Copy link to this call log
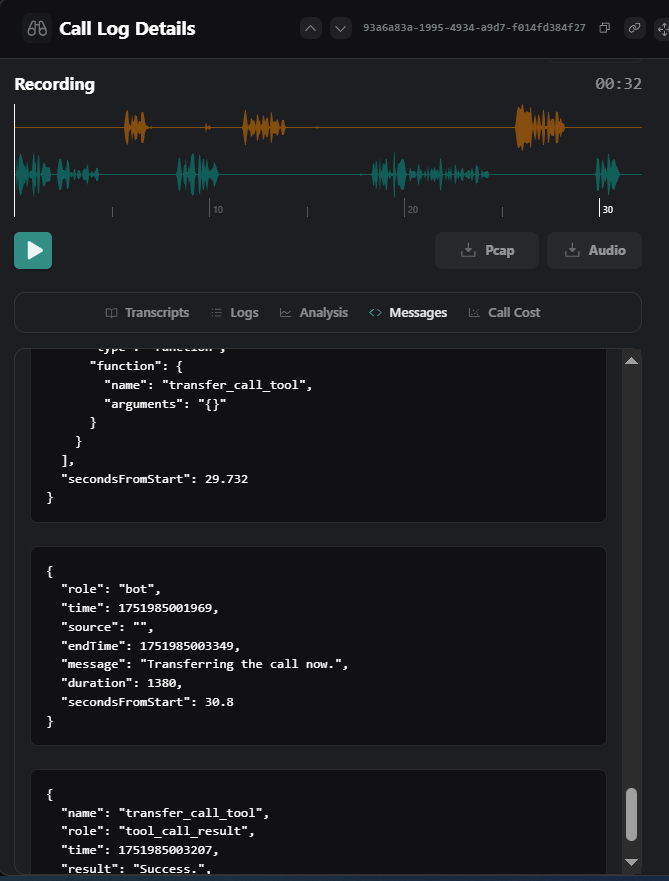Image resolution: width=669 pixels, height=881 pixels. [x=634, y=28]
